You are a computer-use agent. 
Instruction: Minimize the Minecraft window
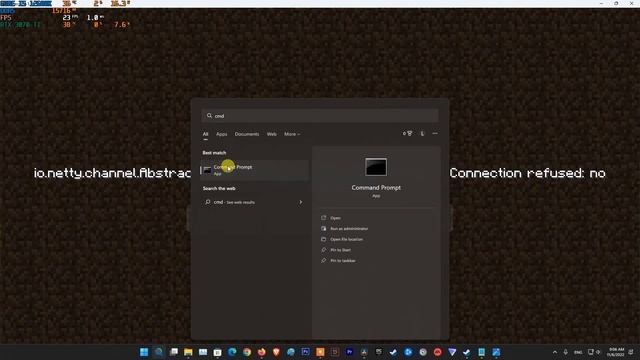[601, 3]
